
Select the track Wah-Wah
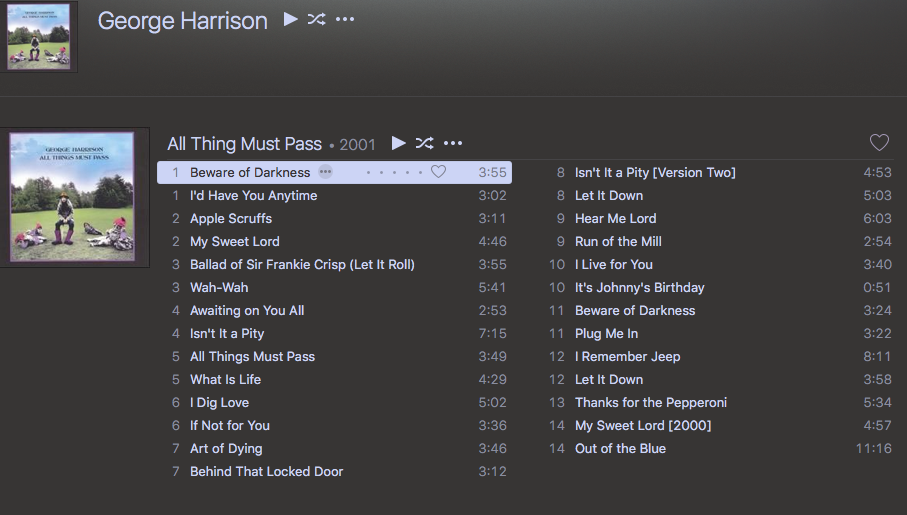(x=334, y=288)
